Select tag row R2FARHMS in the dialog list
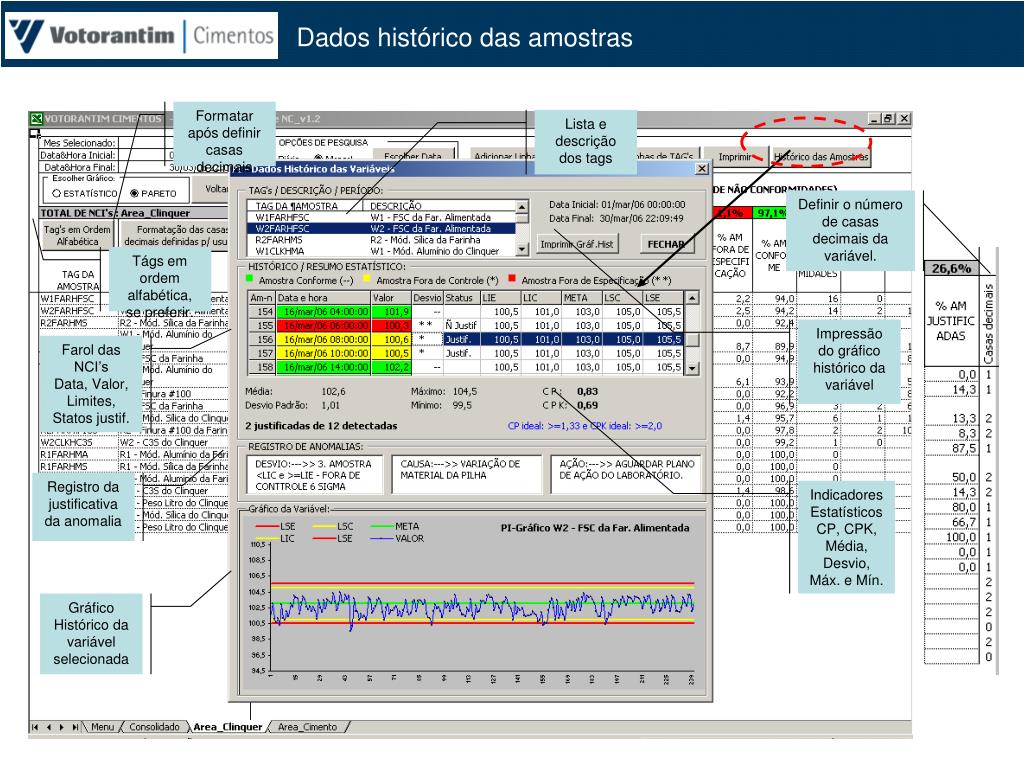 click(381, 240)
